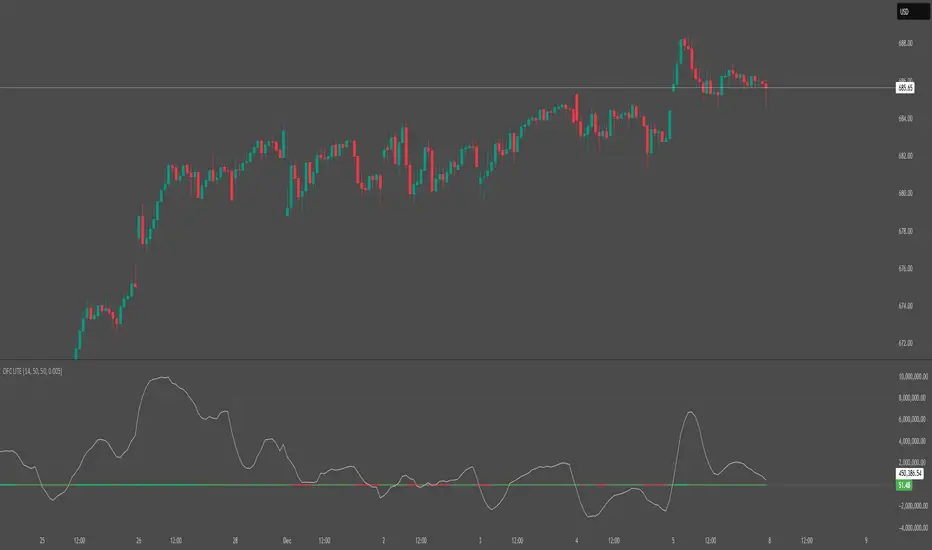Click the 25 date label on time axis
932x550 pixels.
pos(42,540)
